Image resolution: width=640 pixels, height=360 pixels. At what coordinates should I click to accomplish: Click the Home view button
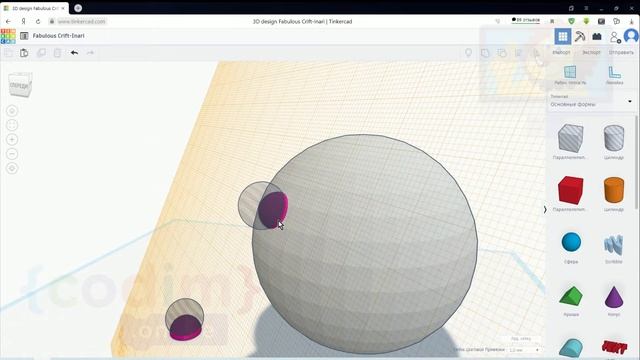tap(12, 111)
